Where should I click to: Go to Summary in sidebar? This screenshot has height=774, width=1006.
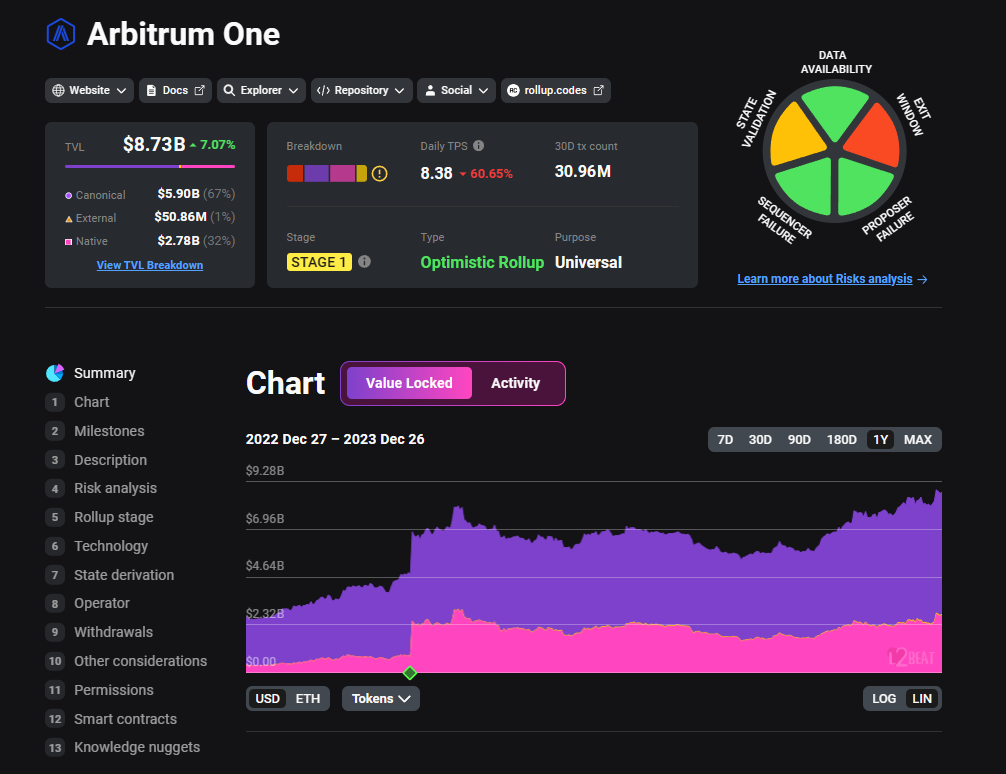(x=105, y=373)
